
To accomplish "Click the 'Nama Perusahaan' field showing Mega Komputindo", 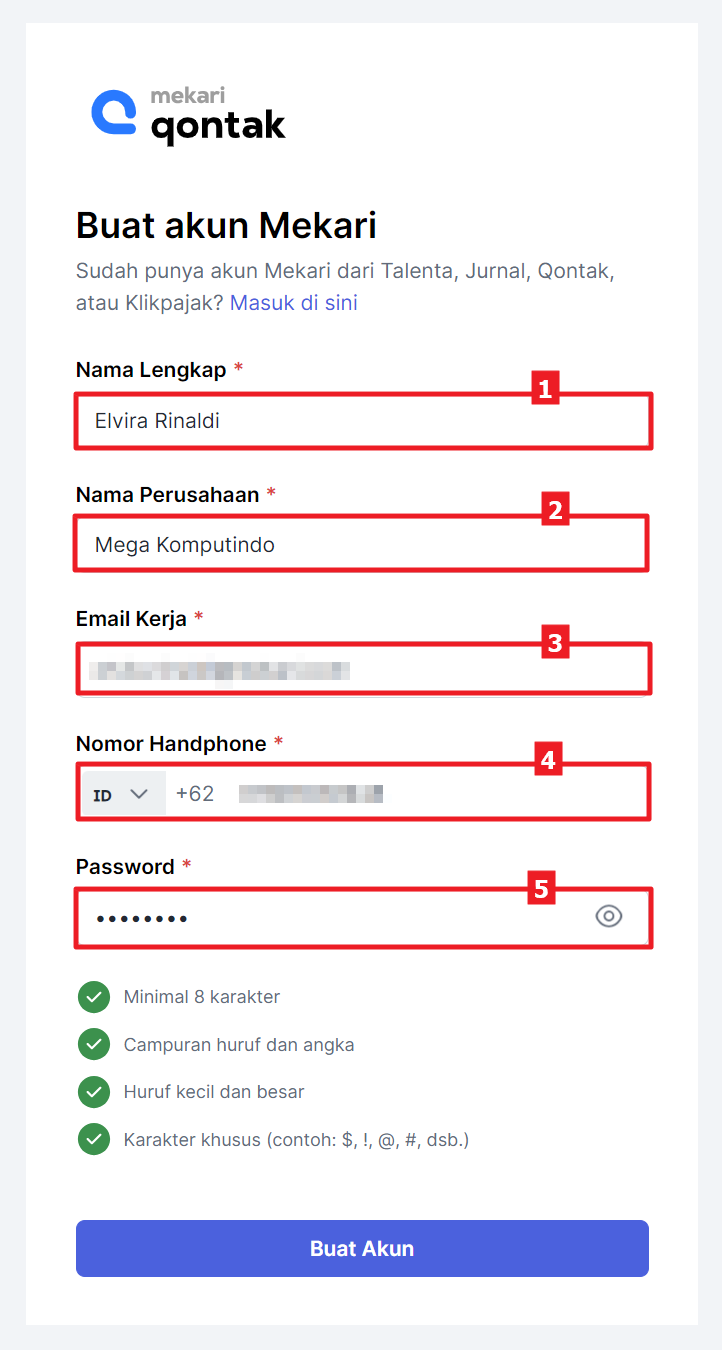I will (x=361, y=544).
